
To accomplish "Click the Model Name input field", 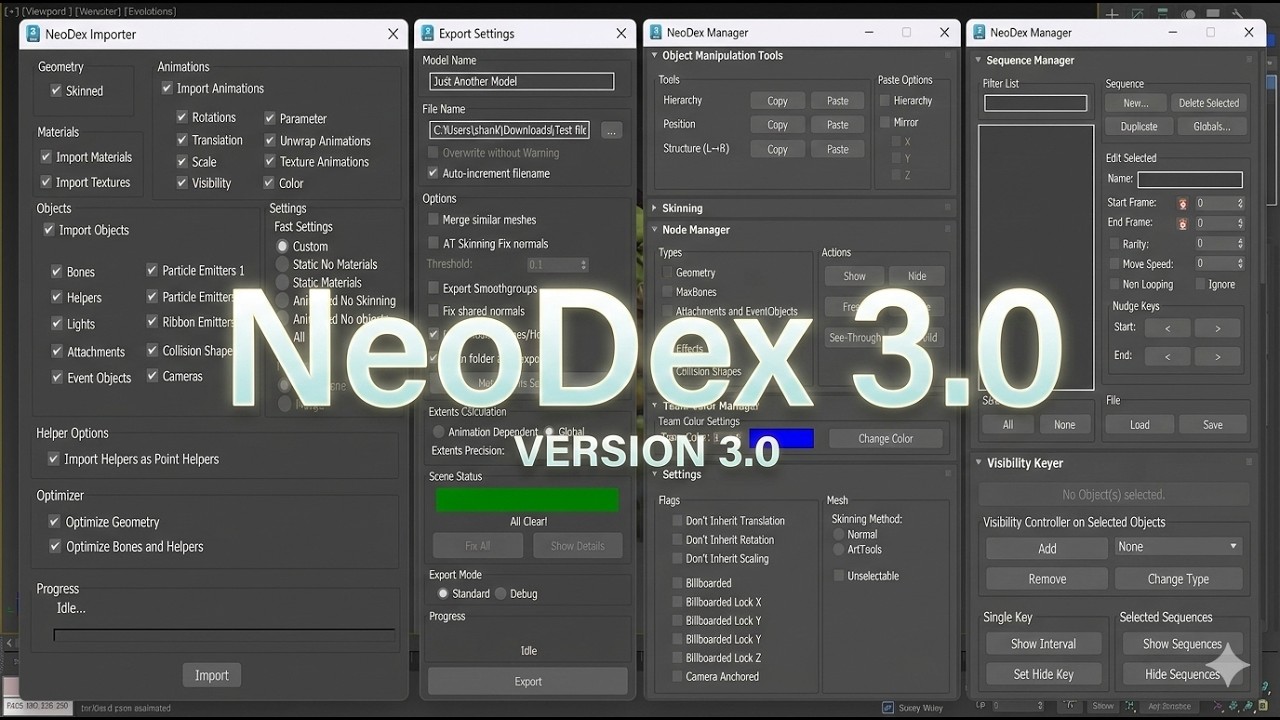I will click(x=522, y=81).
